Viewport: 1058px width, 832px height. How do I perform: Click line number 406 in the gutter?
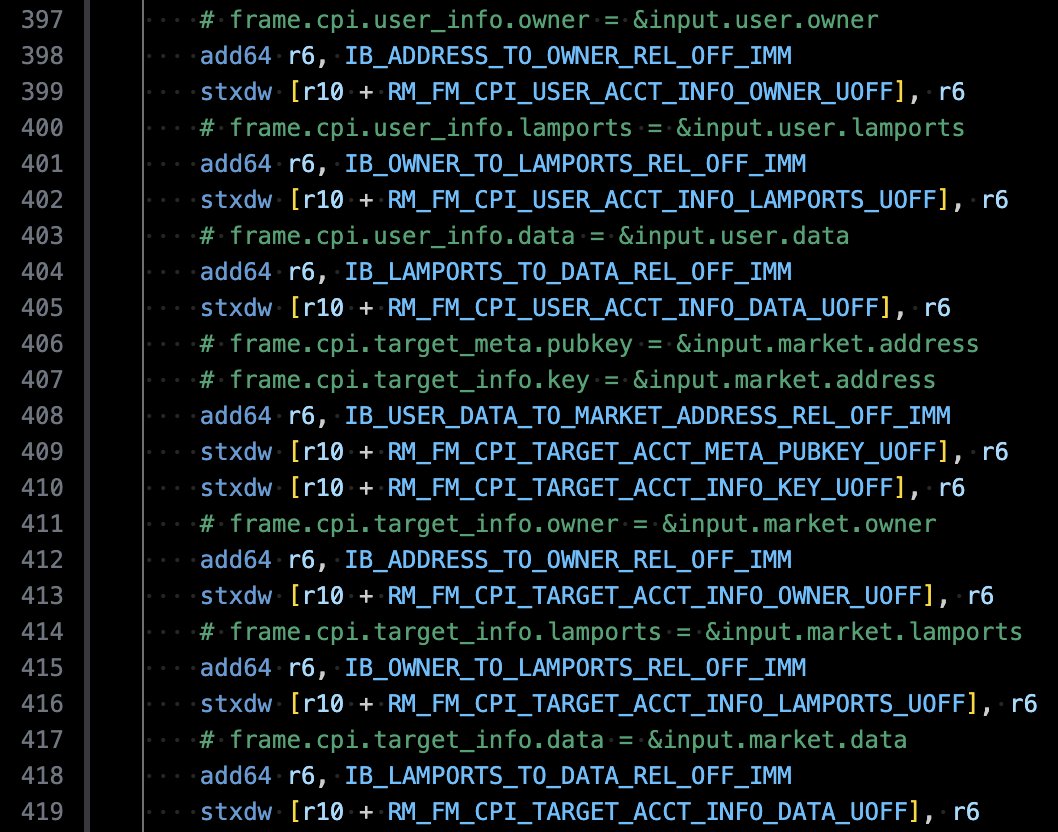42,343
